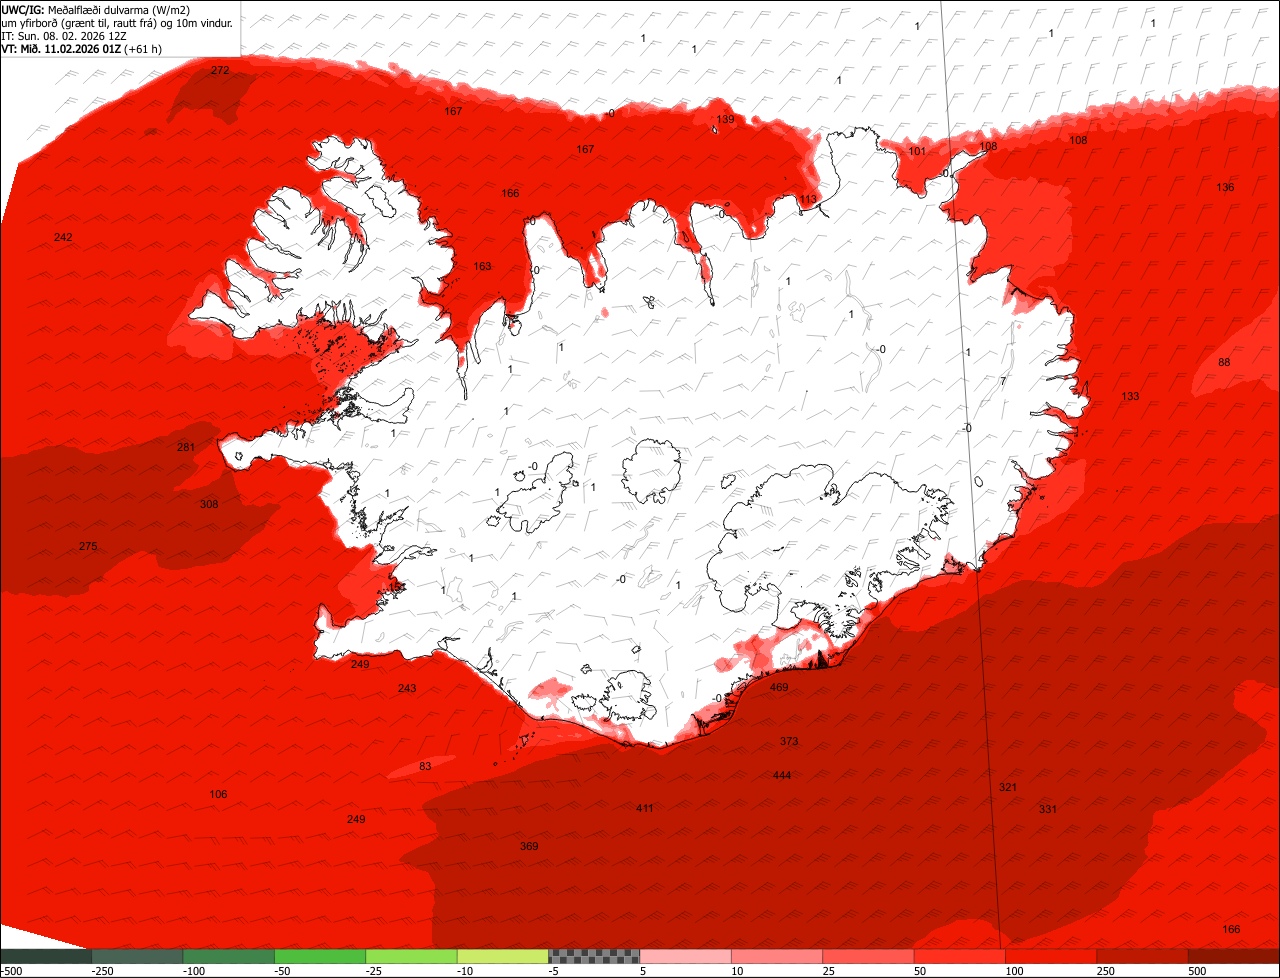Select the darkest red legend swatch above 500
1280x978 pixels.
point(1234,956)
